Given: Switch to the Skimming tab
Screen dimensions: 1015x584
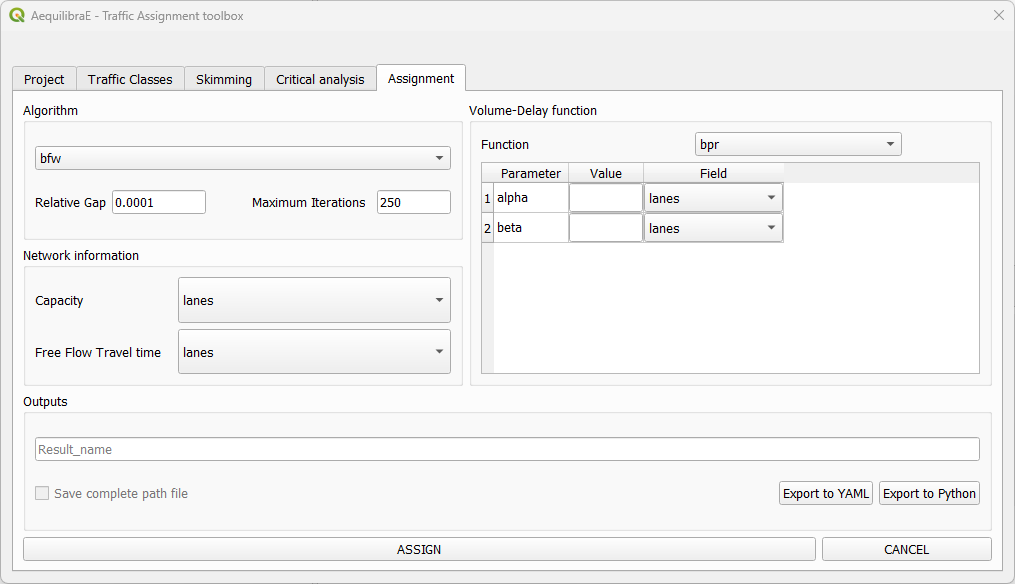Looking at the screenshot, I should pyautogui.click(x=224, y=78).
